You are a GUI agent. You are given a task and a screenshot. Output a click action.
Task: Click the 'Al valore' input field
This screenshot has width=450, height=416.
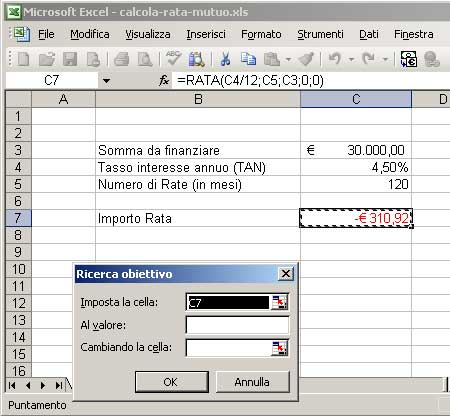pos(237,325)
